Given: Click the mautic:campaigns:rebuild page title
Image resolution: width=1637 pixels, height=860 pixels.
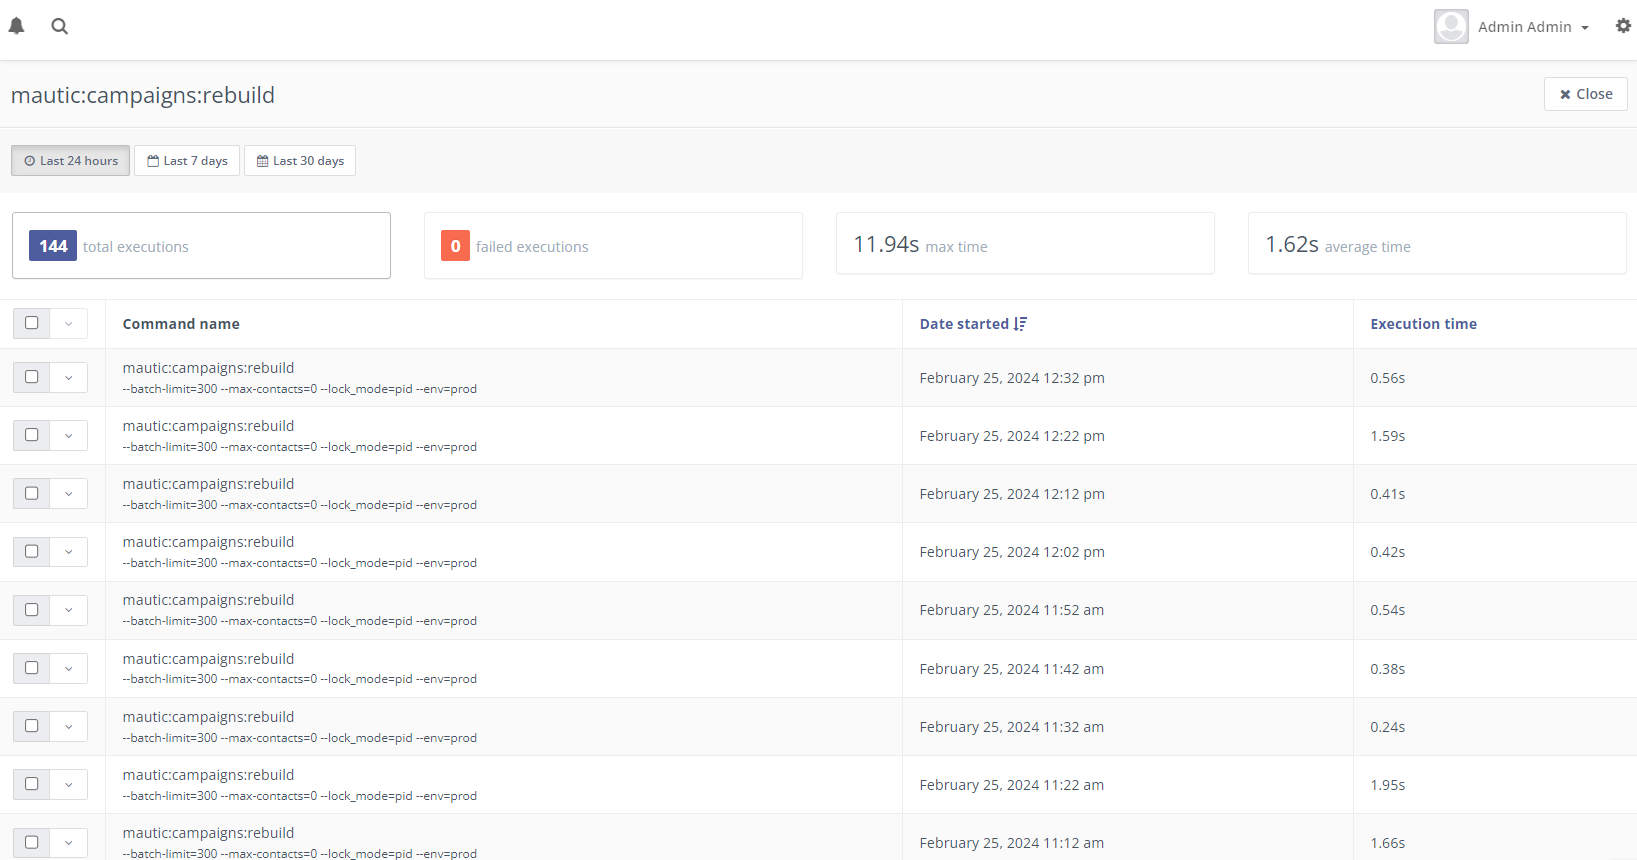Looking at the screenshot, I should pyautogui.click(x=143, y=95).
